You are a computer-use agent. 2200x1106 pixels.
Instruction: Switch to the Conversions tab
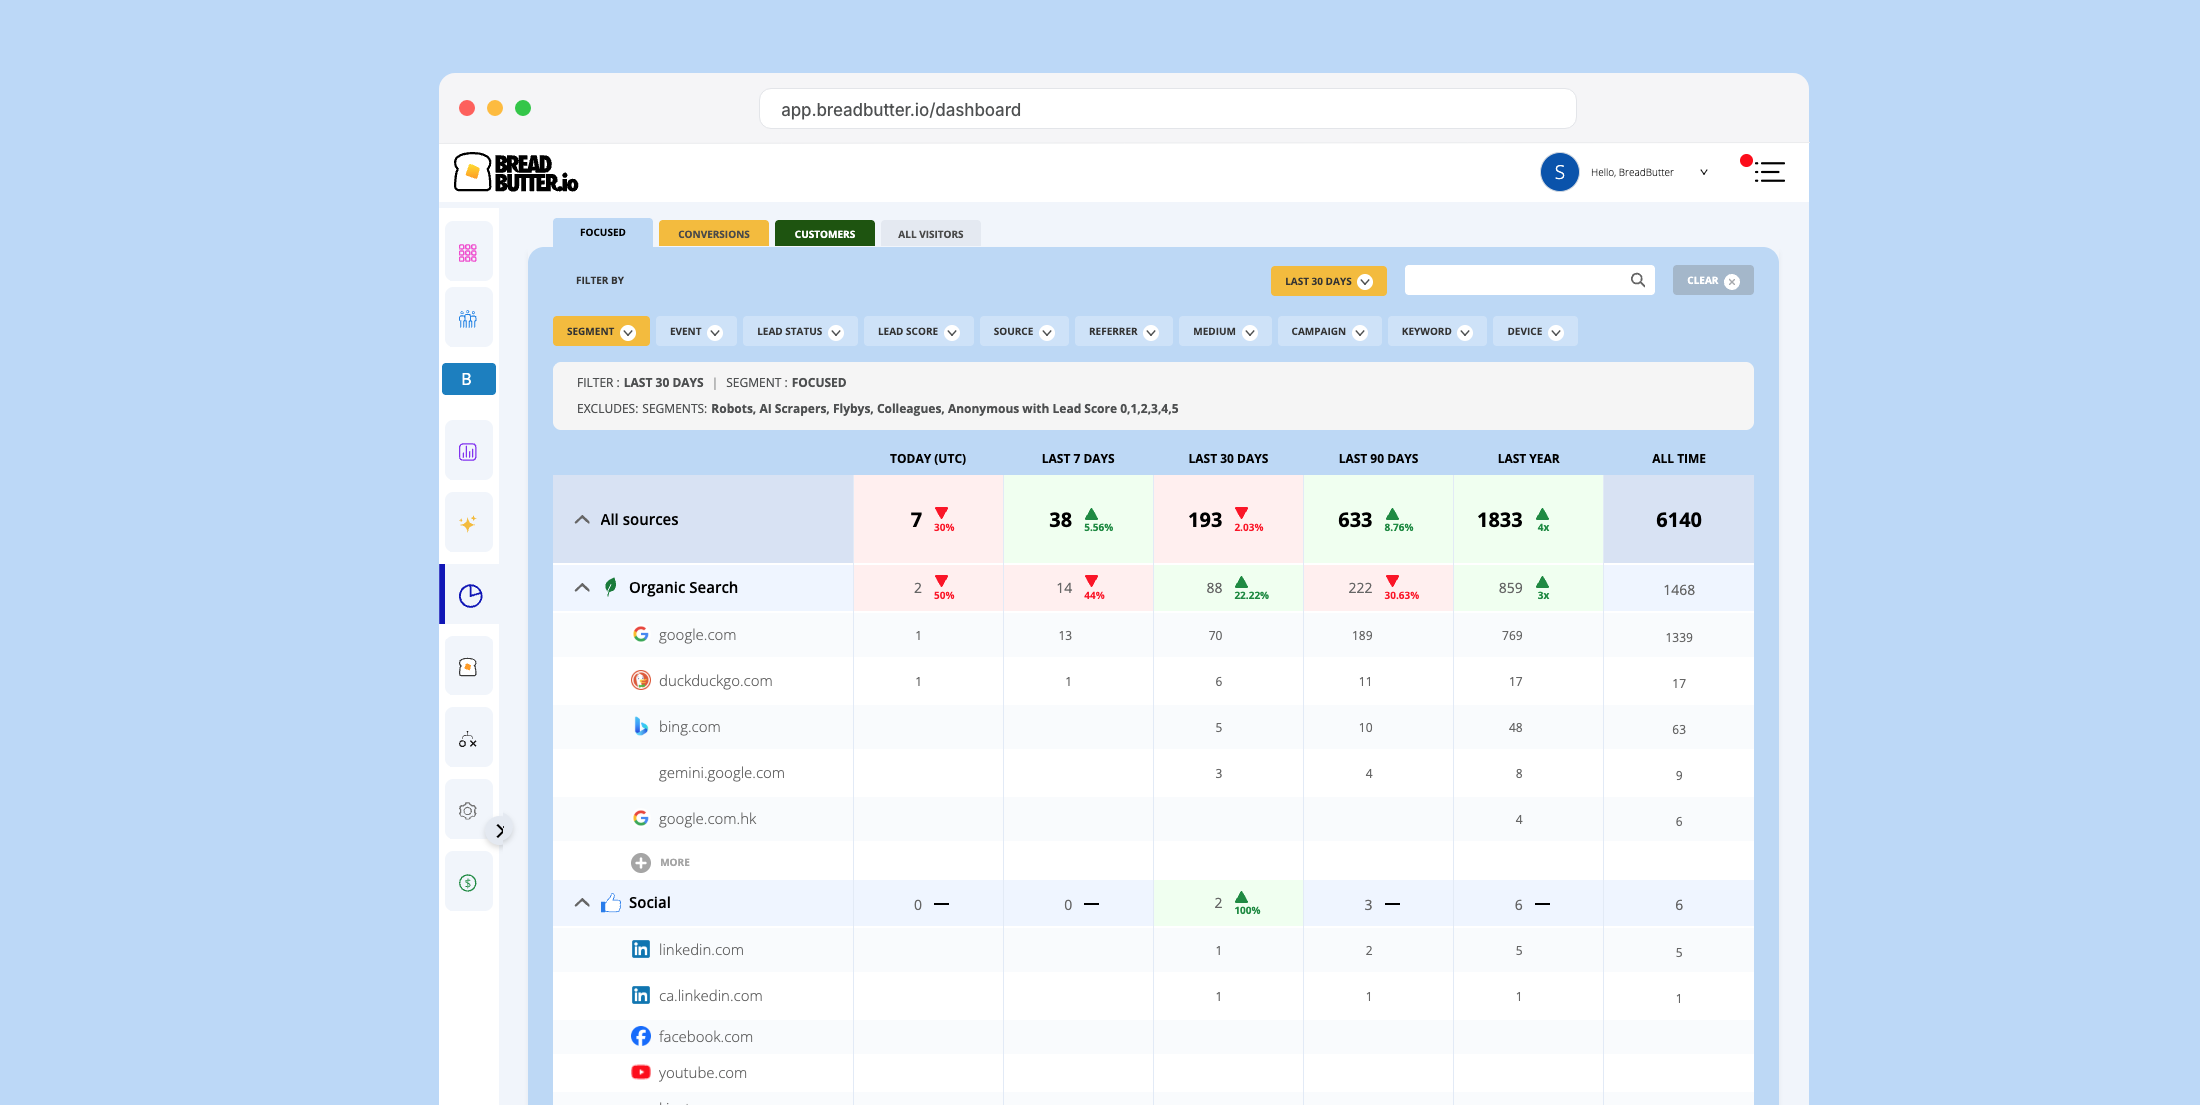pyautogui.click(x=713, y=234)
